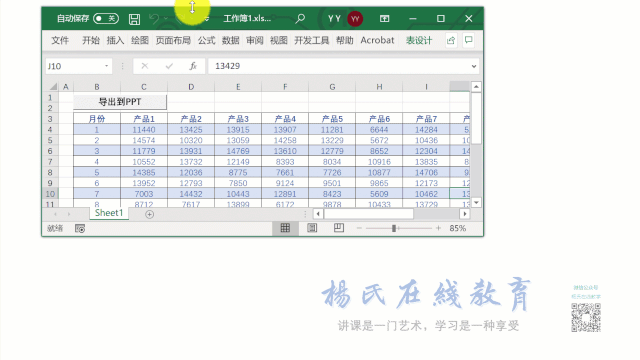Click the 导出到PPT button
640x360 pixels.
[120, 102]
